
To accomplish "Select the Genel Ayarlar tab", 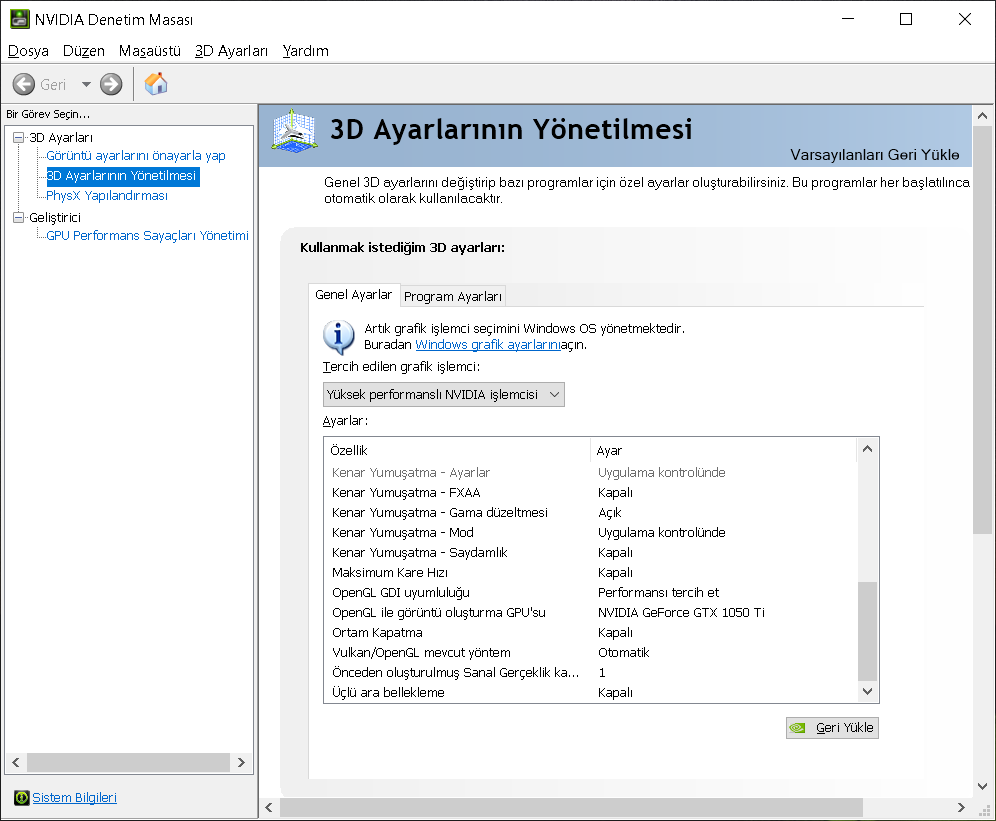I will (x=354, y=295).
